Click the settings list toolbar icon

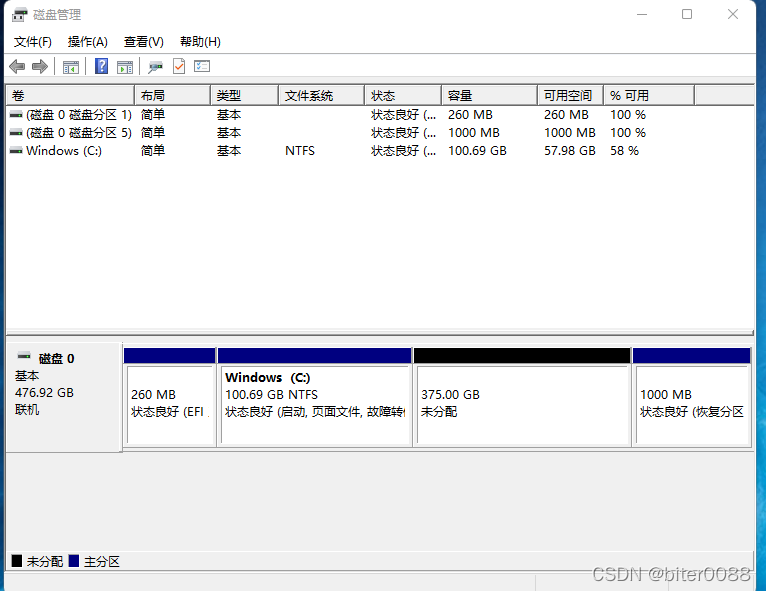click(202, 66)
